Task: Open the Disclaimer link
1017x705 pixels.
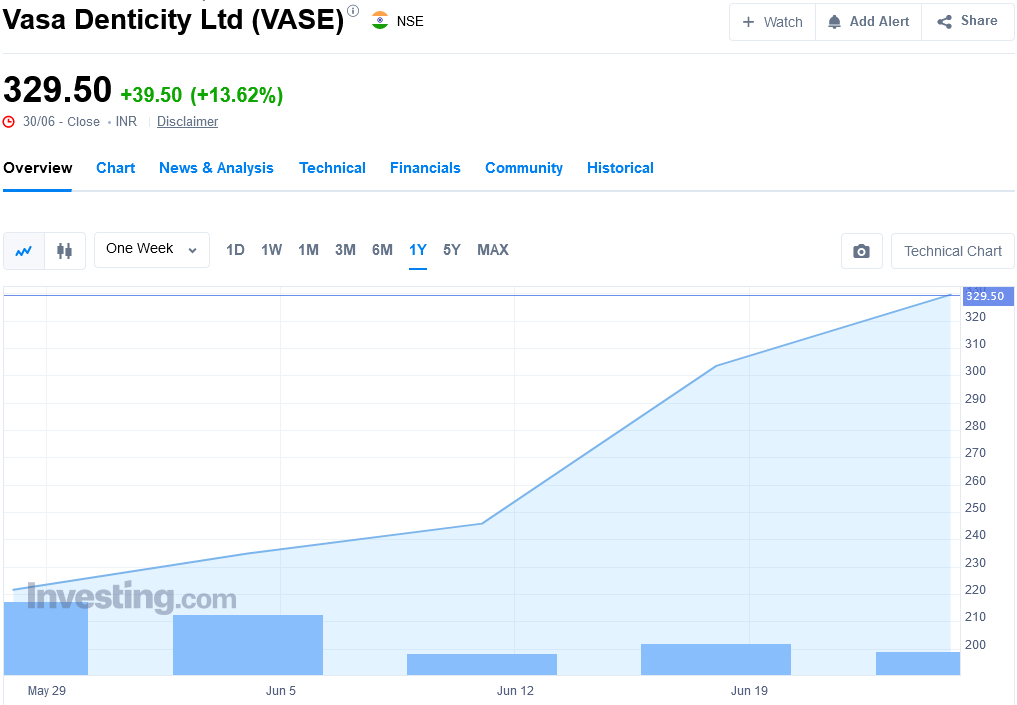Action: 187,122
